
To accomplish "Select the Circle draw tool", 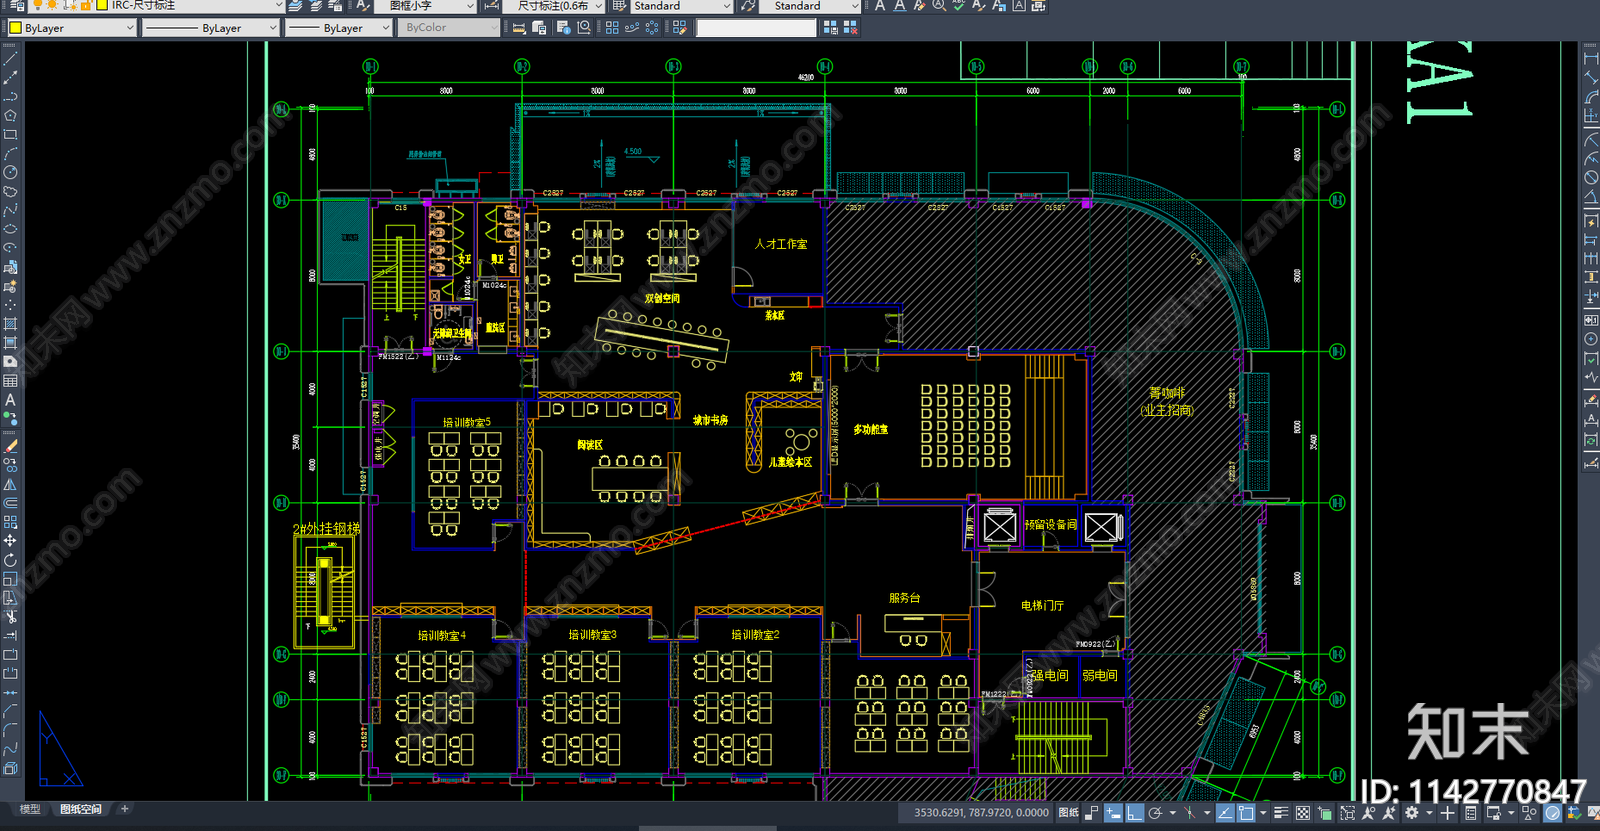I will coord(10,172).
